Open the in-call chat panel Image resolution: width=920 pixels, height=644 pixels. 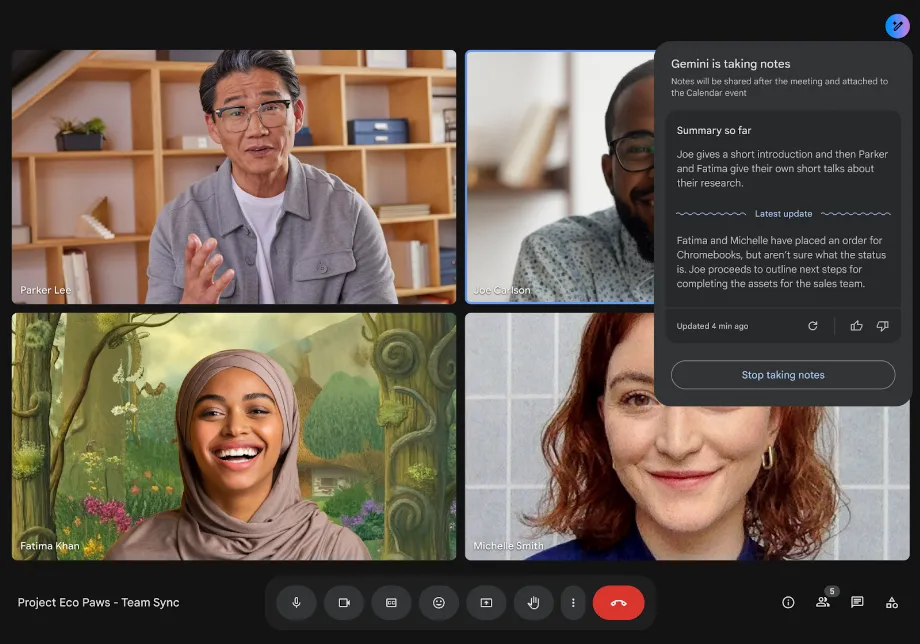pyautogui.click(x=857, y=602)
